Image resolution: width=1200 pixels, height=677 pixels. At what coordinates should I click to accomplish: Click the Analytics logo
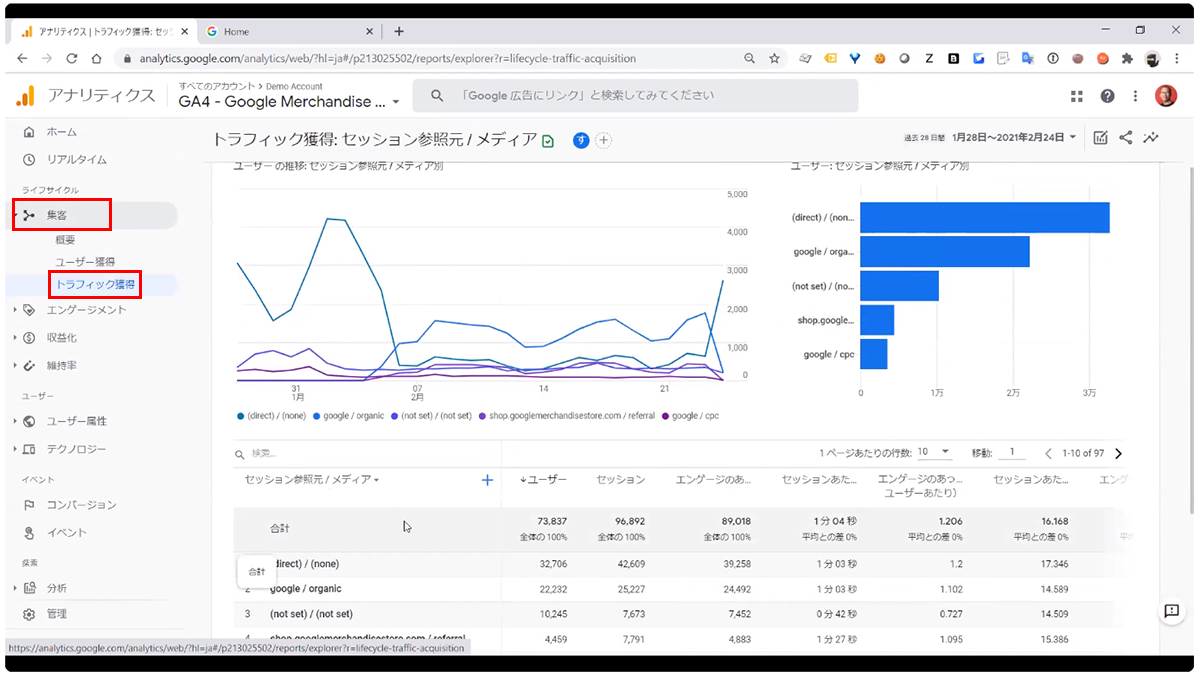tap(26, 96)
